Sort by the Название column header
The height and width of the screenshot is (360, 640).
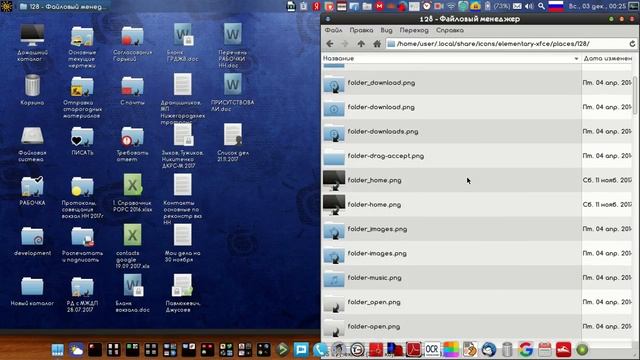pos(451,58)
